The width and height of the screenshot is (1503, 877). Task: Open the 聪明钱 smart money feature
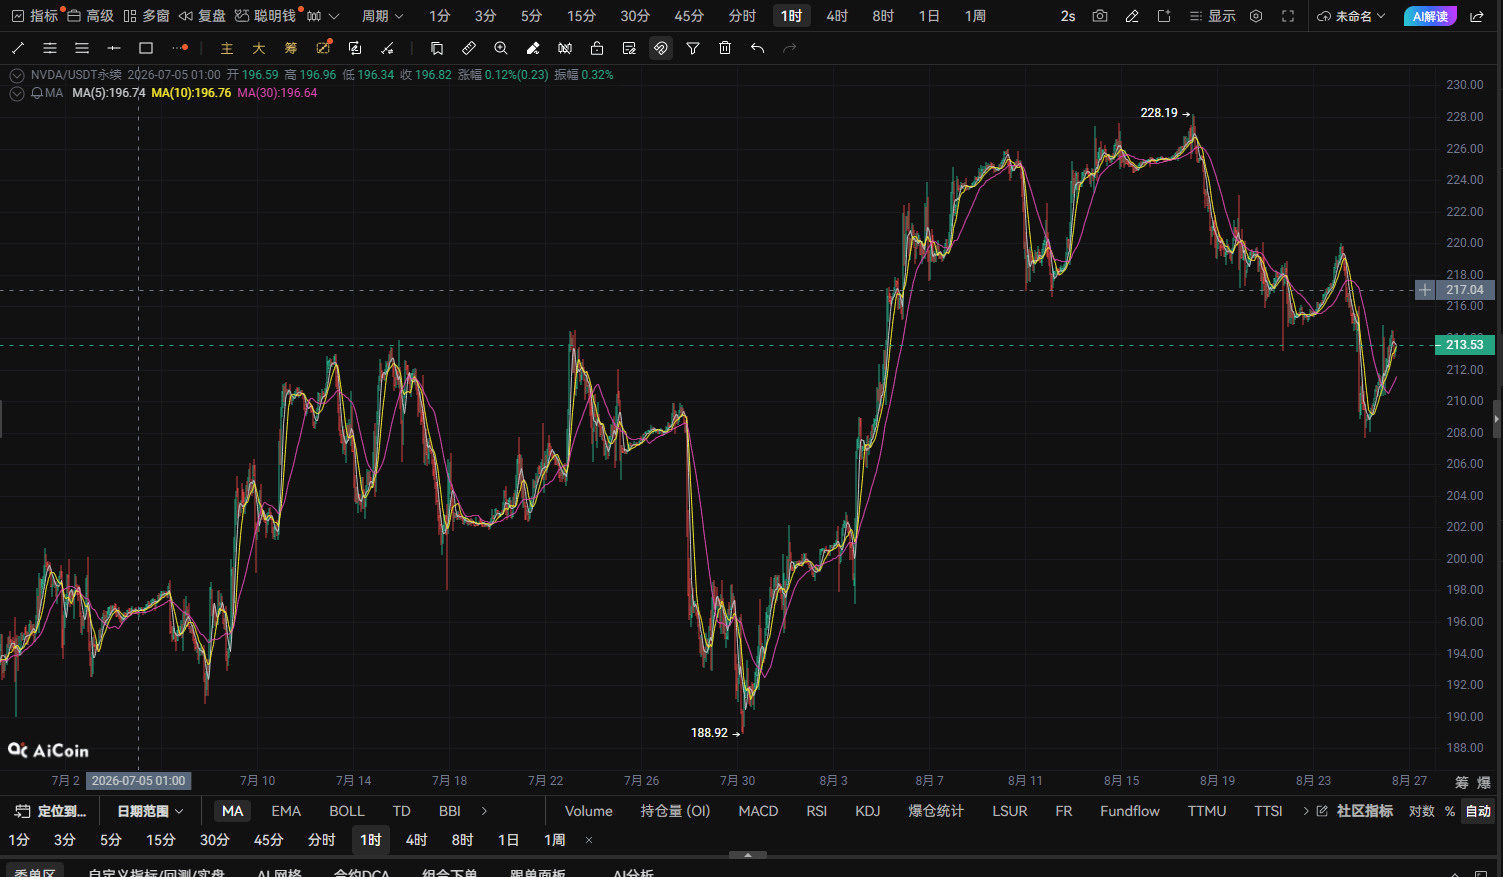coord(265,16)
